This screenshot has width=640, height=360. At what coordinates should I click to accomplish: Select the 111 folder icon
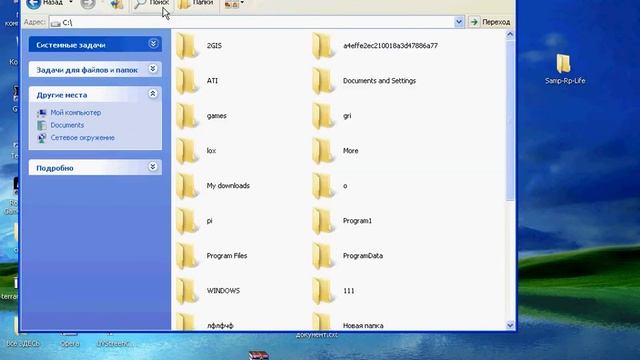coord(324,291)
